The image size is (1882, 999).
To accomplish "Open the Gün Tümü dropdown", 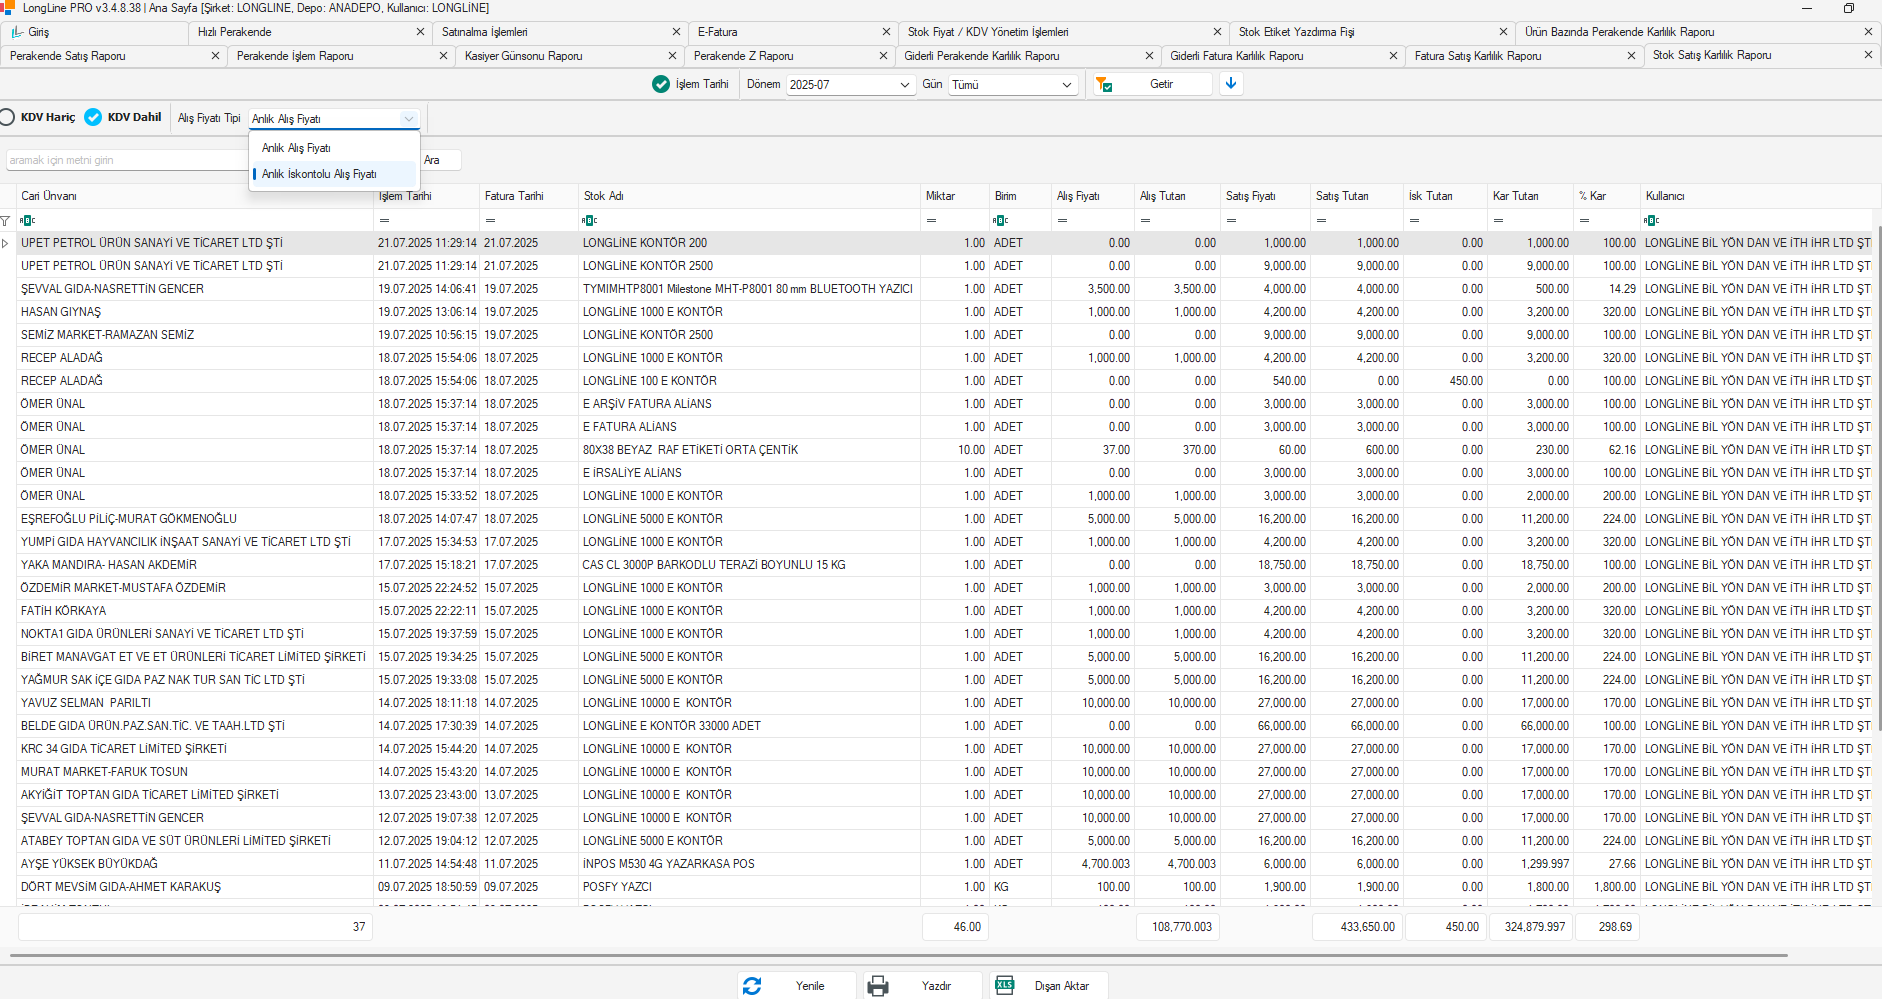I will point(1013,85).
